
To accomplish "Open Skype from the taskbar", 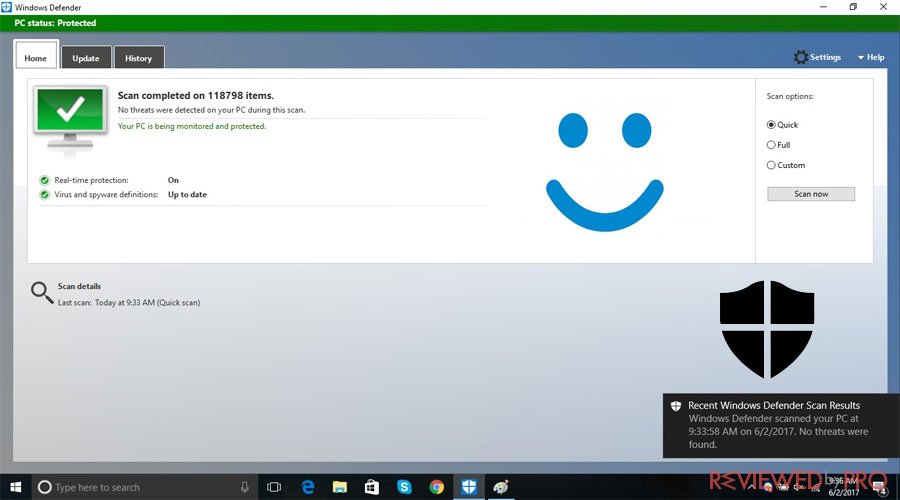I will coord(404,487).
